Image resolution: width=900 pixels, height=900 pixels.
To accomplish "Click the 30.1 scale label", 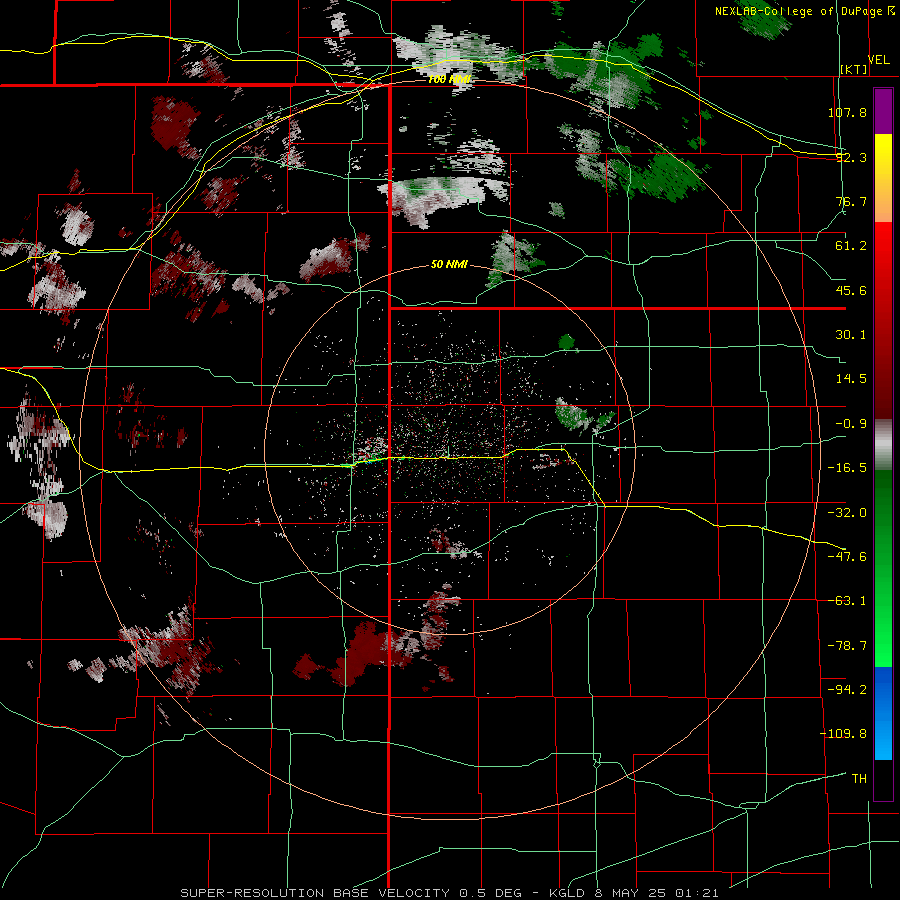I will [x=851, y=335].
